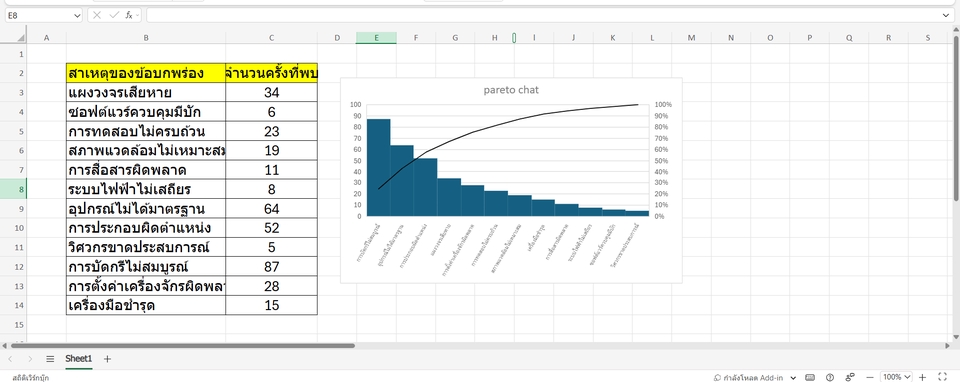Image resolution: width=960 pixels, height=382 pixels.
Task: Add a new sheet with plus button
Action: tap(107, 359)
